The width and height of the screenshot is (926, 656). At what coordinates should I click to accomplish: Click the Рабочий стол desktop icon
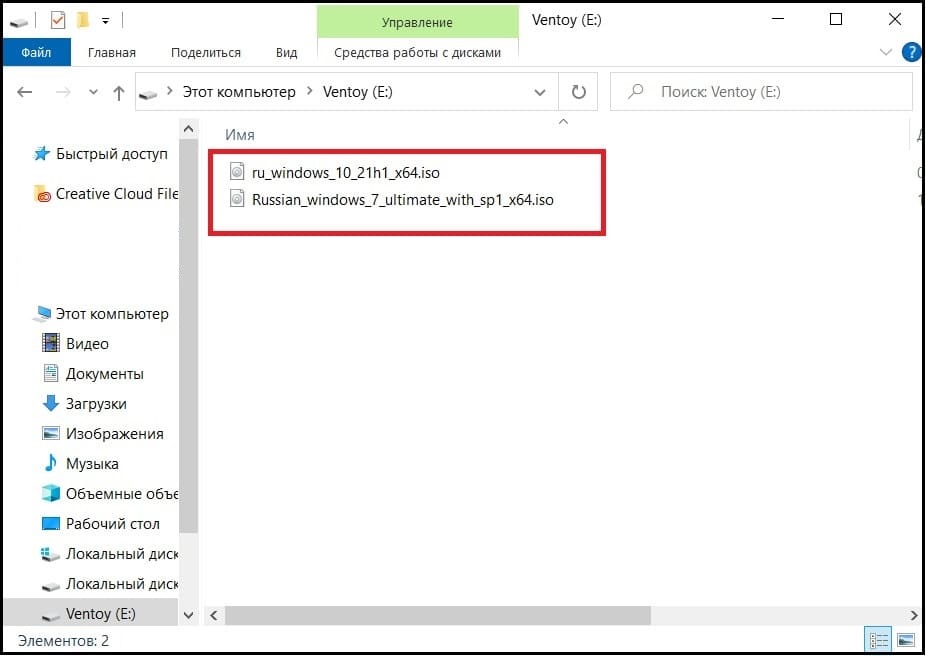tap(51, 524)
